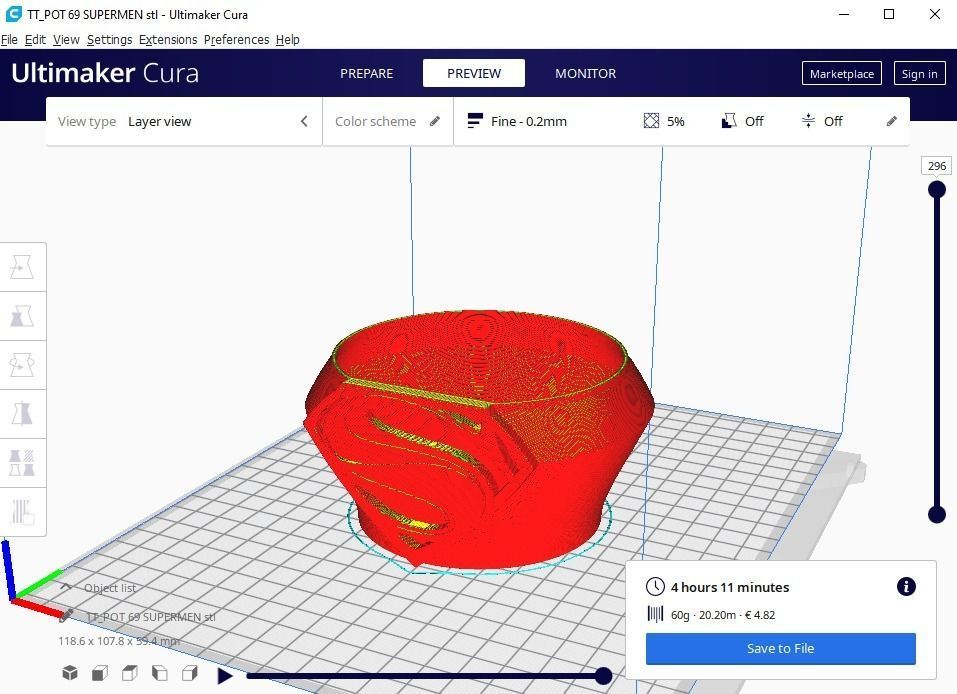957x694 pixels.
Task: Click the simulation path slider handle
Action: coord(603,676)
